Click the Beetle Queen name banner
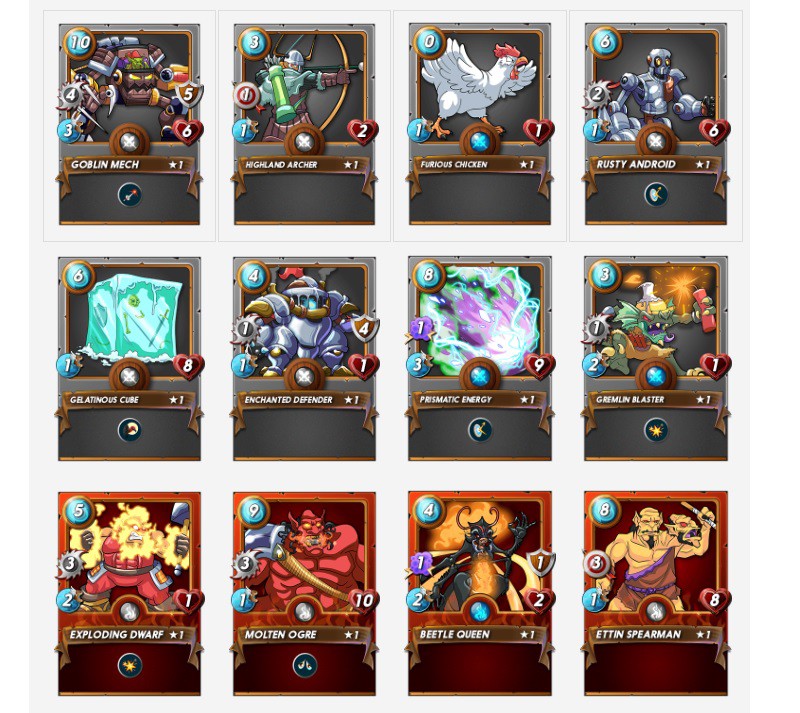This screenshot has width=800, height=713. click(x=480, y=634)
